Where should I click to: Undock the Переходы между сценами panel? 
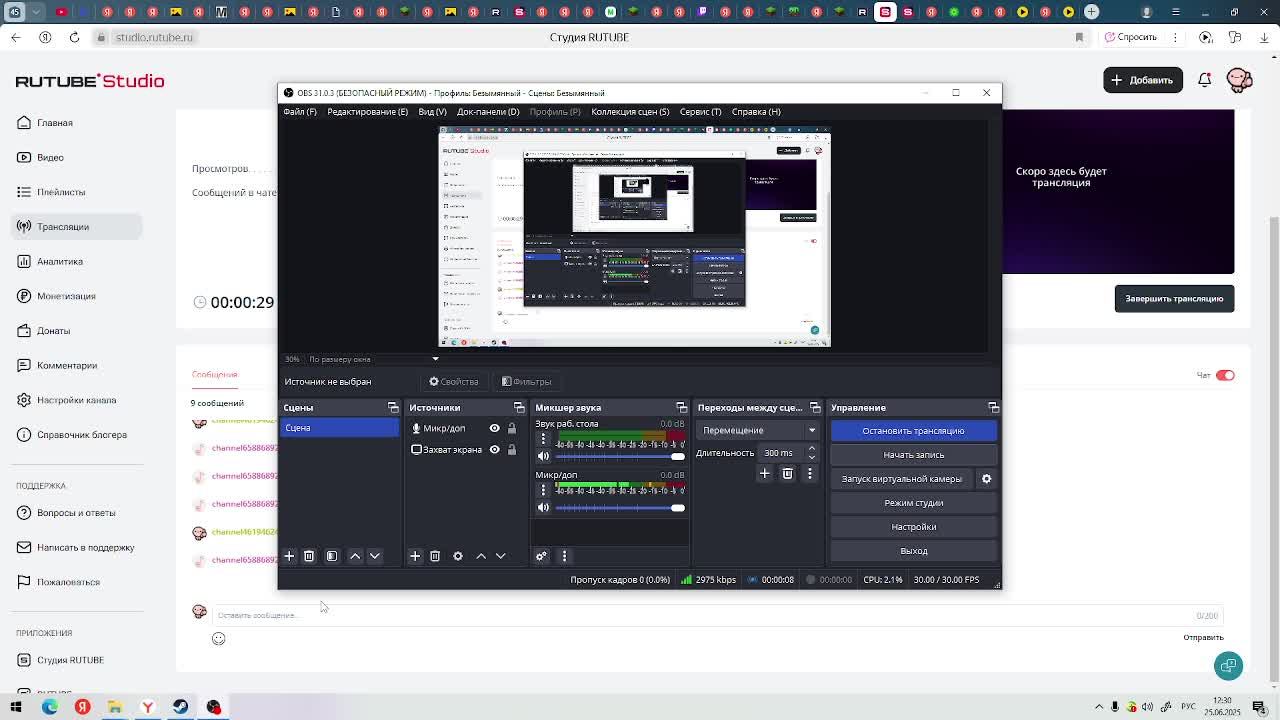[x=815, y=408]
